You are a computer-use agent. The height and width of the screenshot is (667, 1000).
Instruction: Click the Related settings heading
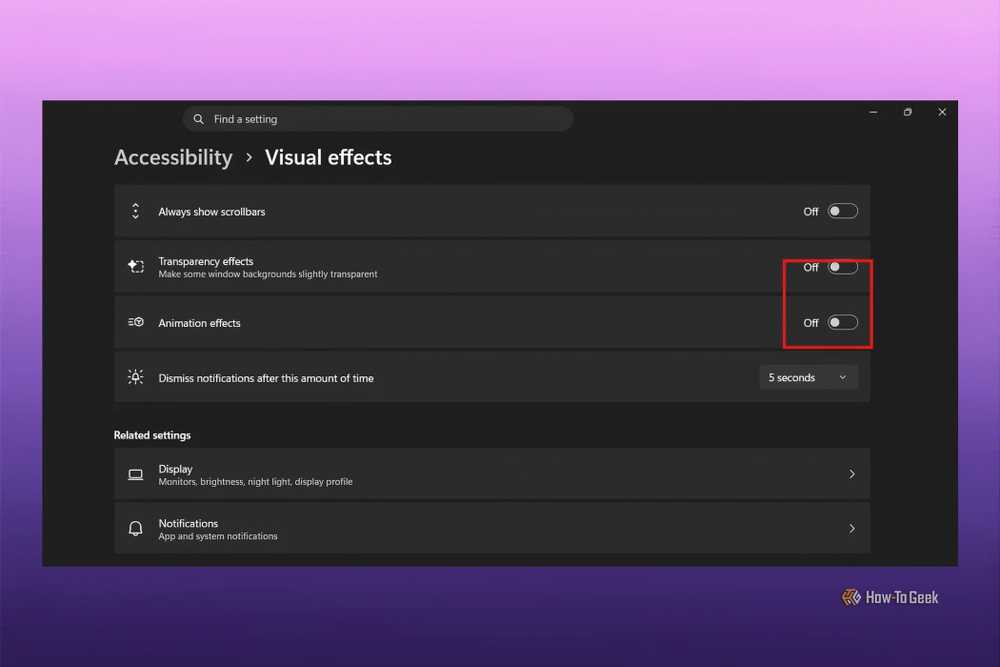tap(152, 435)
